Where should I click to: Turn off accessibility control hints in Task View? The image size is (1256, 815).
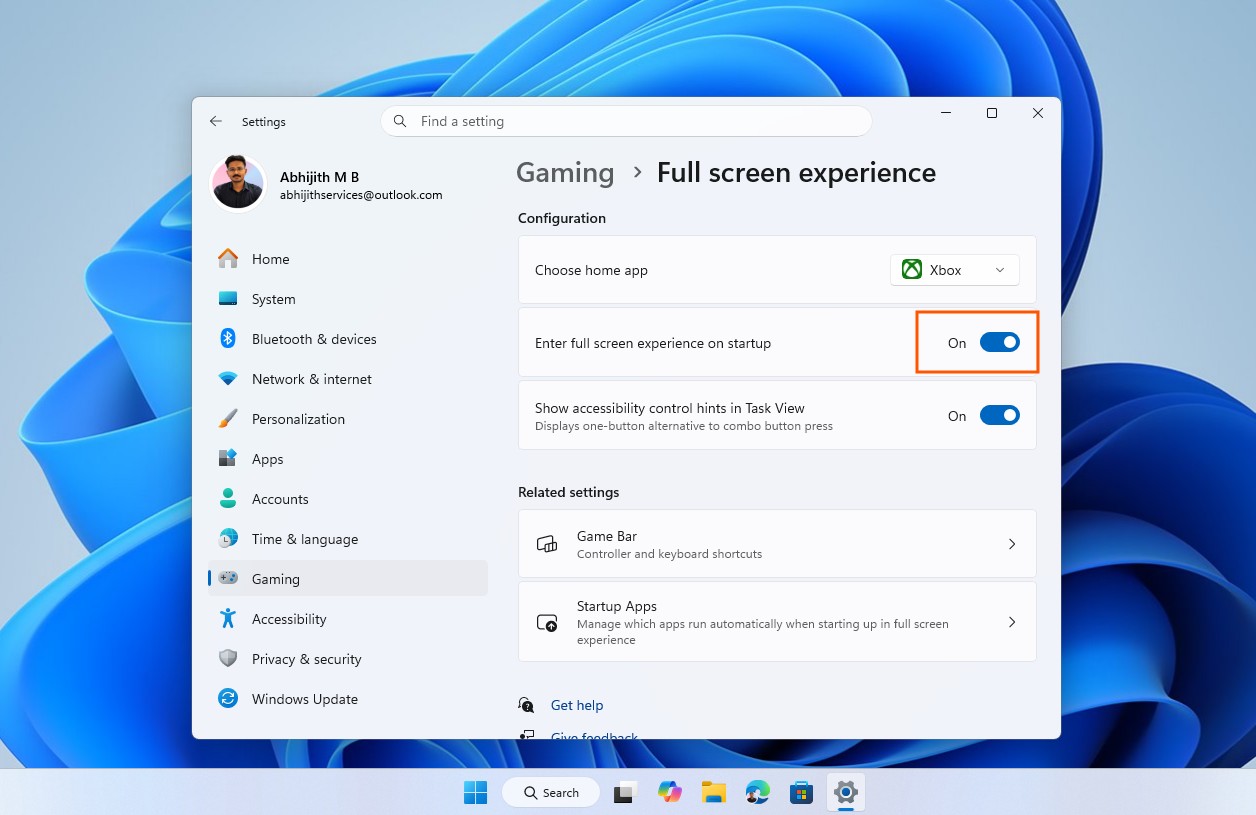pyautogui.click(x=999, y=415)
